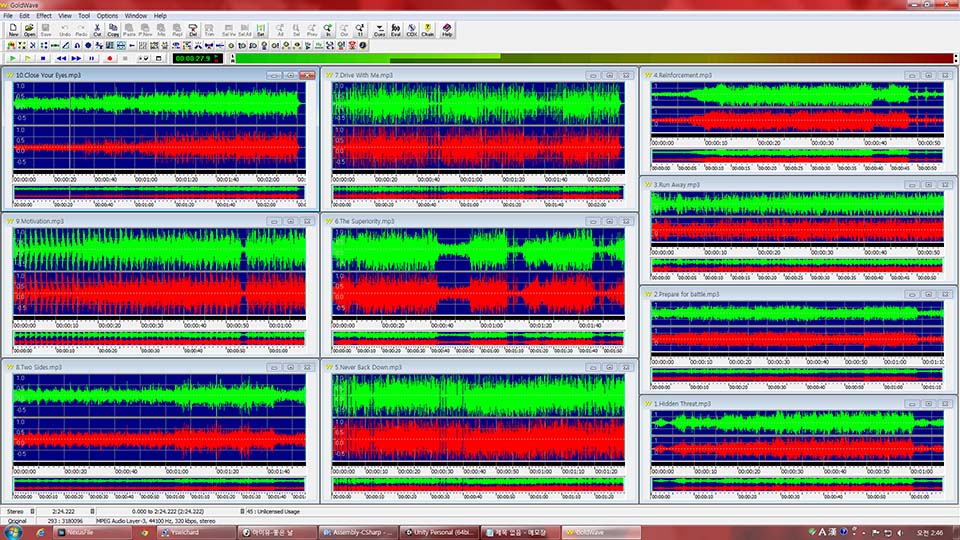Switch to Assembly-CSharp taskbar item
Image resolution: width=960 pixels, height=540 pixels.
point(358,533)
